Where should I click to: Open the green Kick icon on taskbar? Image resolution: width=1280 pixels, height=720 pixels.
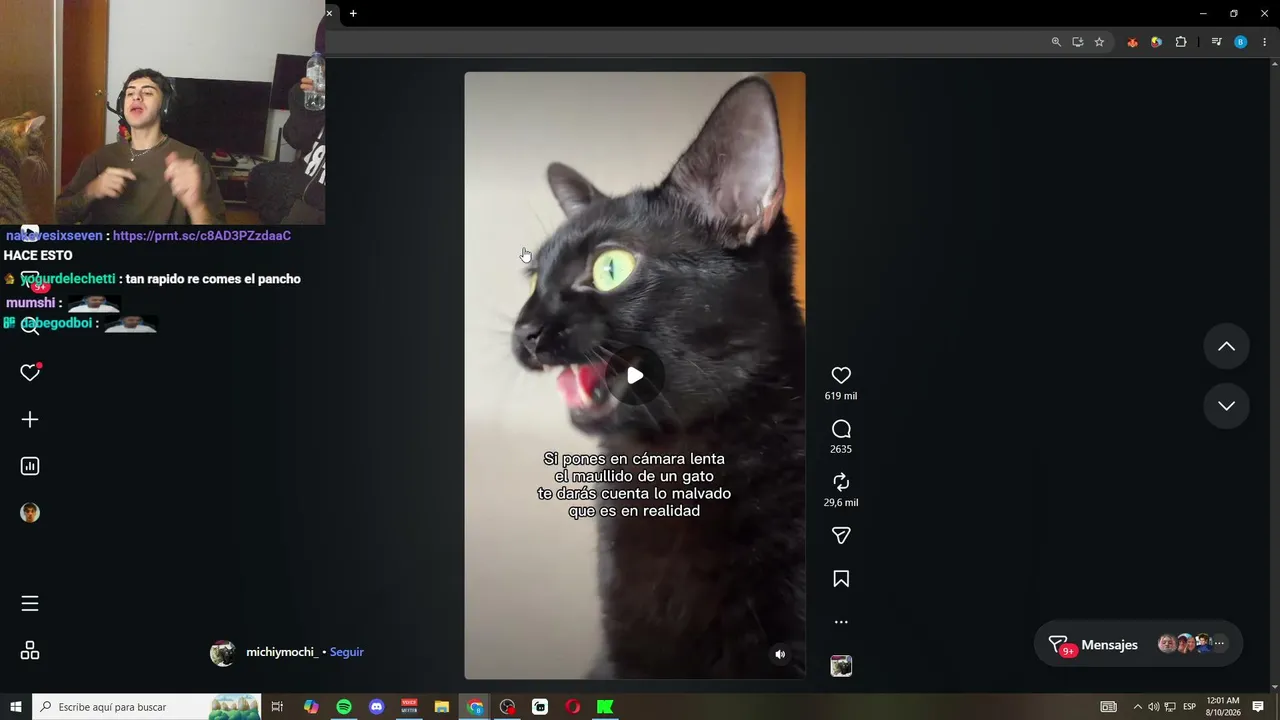605,707
